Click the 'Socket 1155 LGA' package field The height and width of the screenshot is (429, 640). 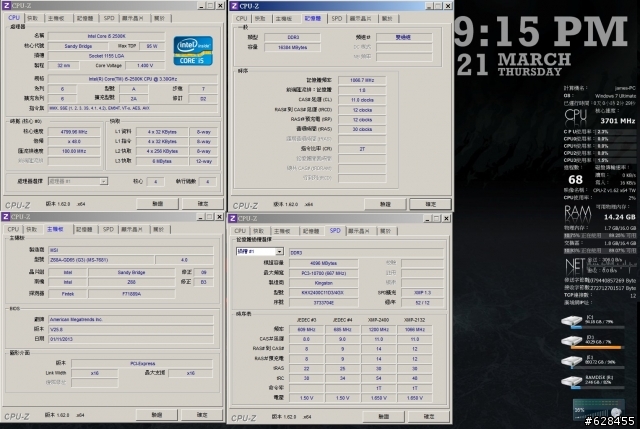[x=106, y=56]
